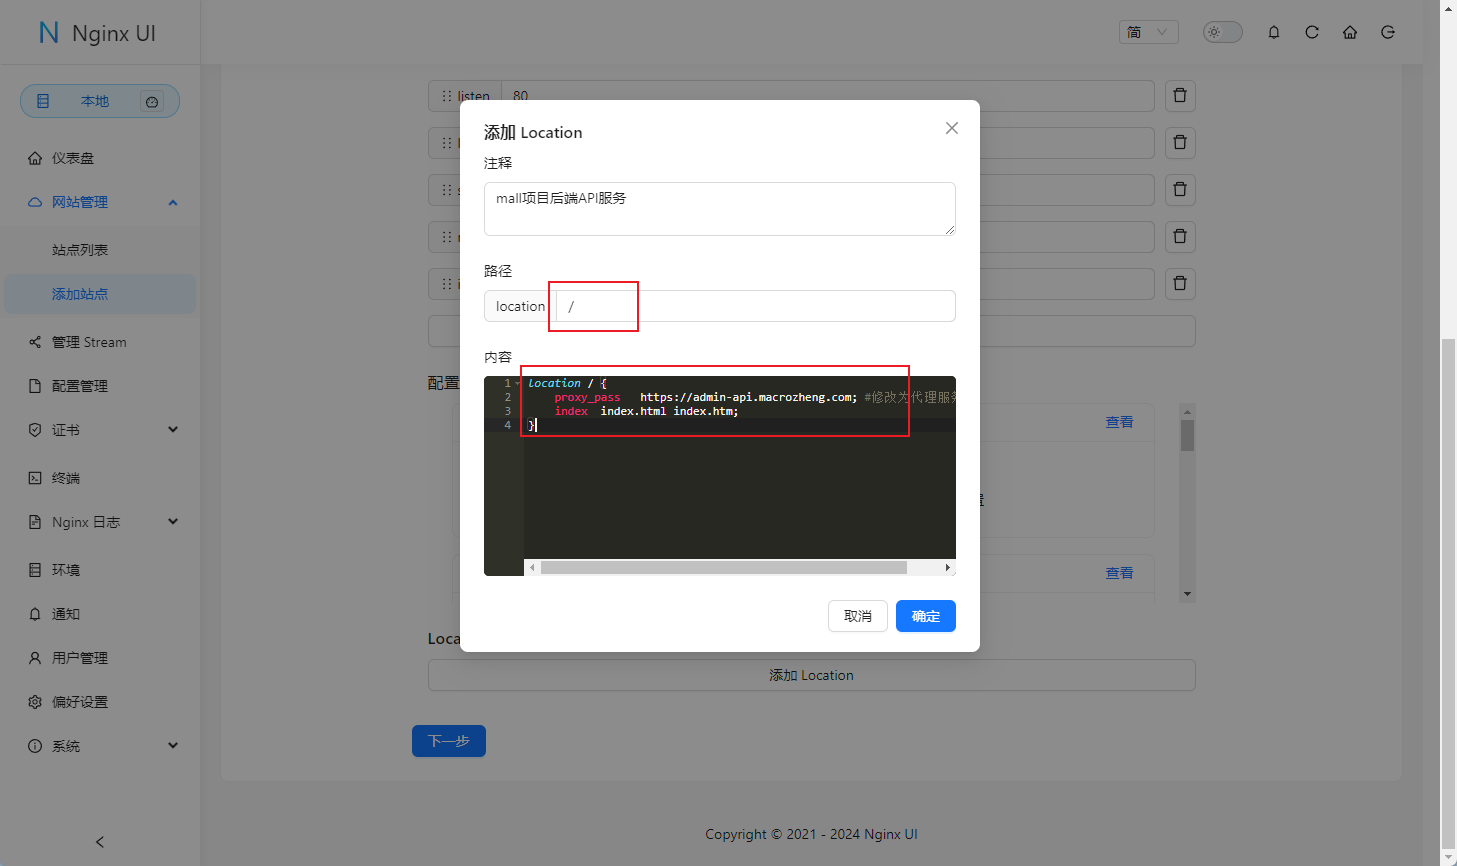Click the 'index index.html index.htm;' code line
Screen dimensions: 1457x866
[646, 411]
